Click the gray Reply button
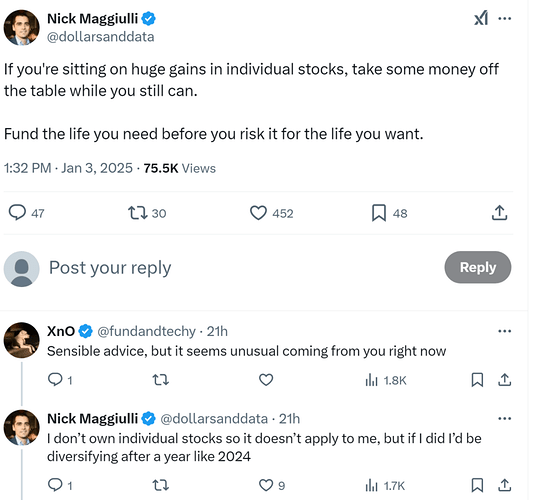Viewport: 536px width, 500px height. (478, 267)
